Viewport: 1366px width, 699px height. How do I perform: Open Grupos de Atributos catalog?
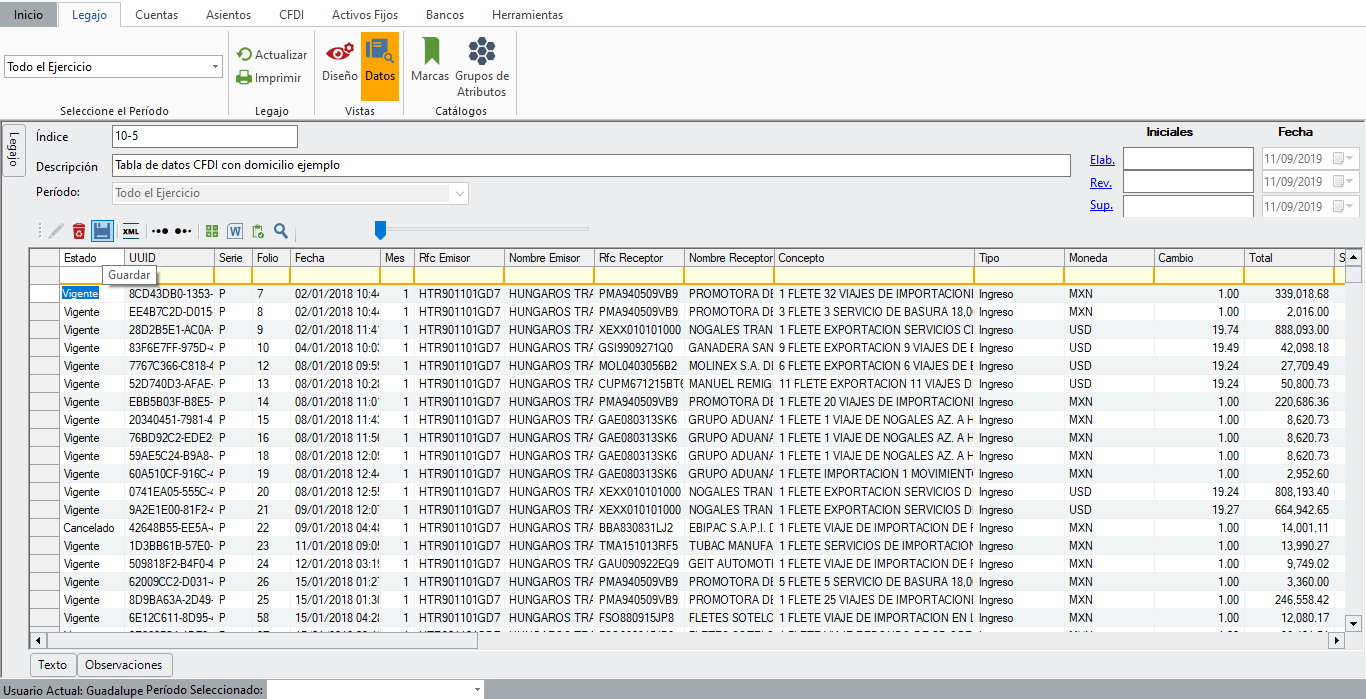482,67
